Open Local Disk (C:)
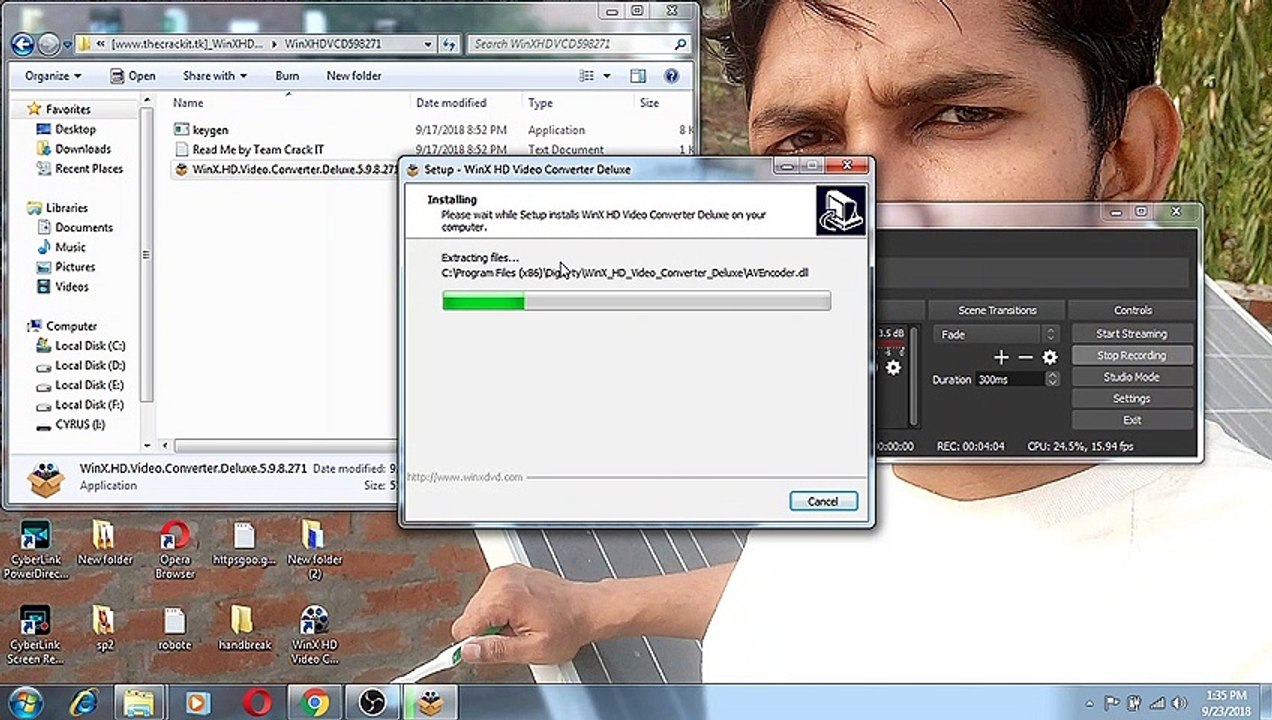Image resolution: width=1272 pixels, height=720 pixels. pos(81,346)
